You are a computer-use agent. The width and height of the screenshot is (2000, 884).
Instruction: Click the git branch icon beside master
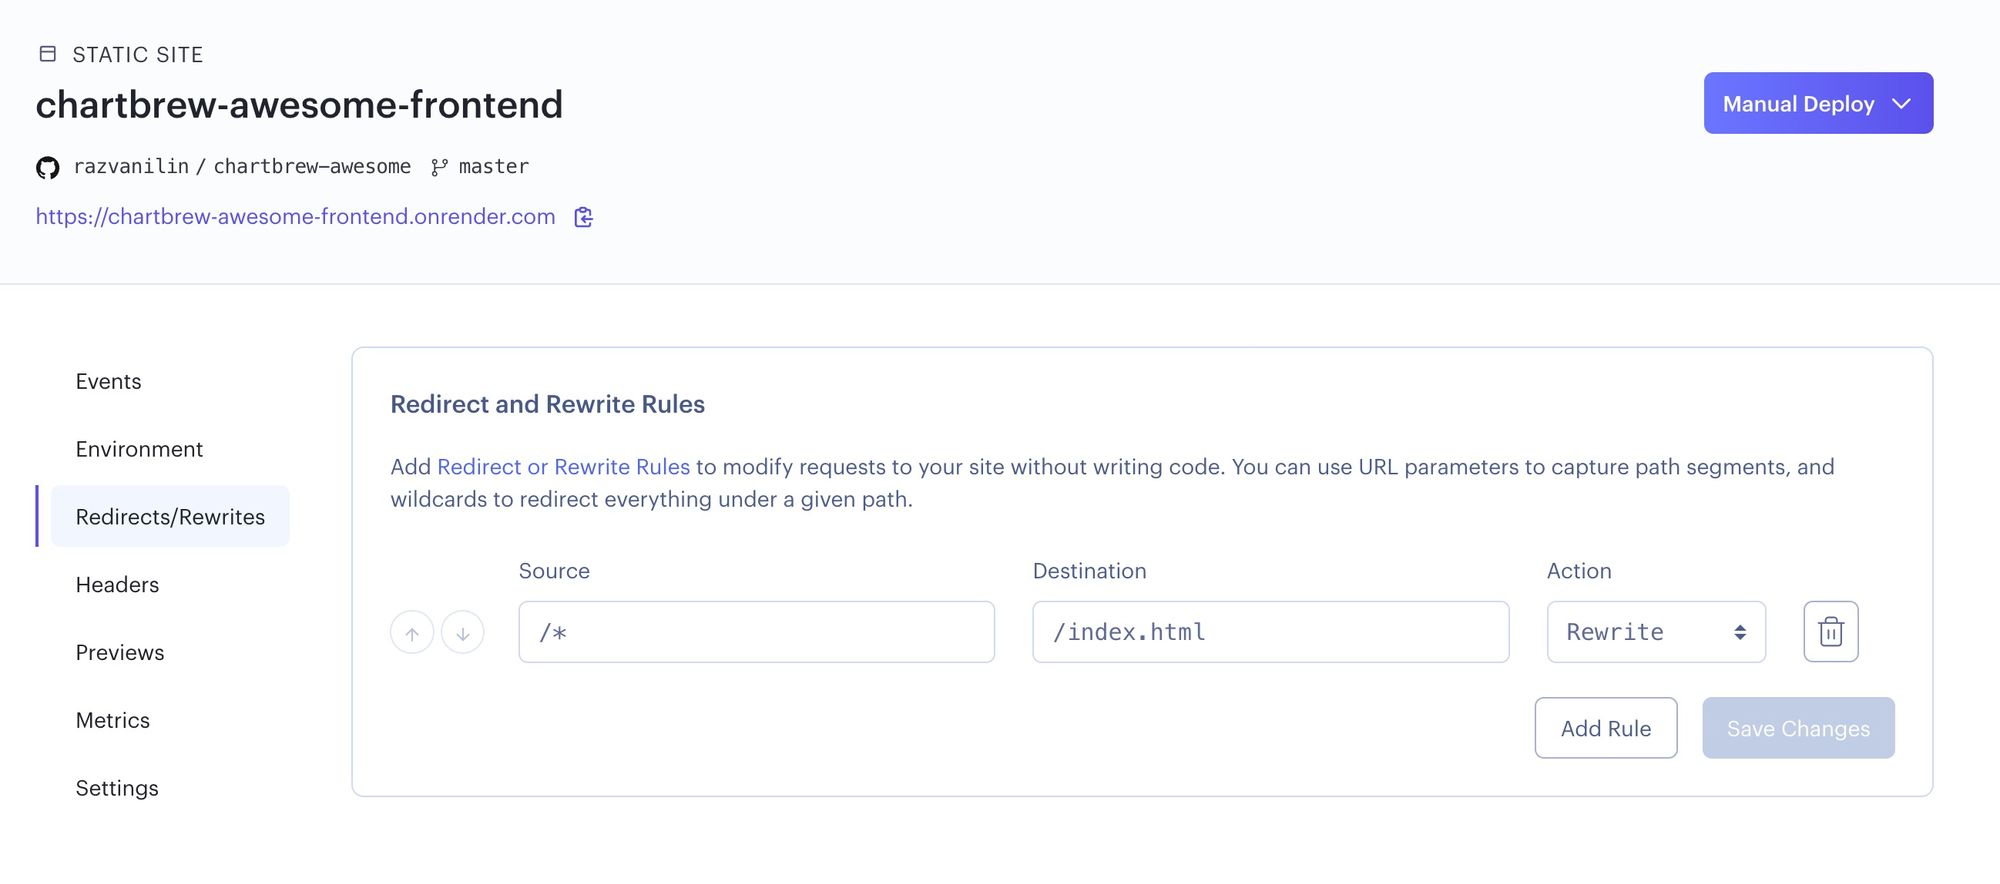point(439,168)
